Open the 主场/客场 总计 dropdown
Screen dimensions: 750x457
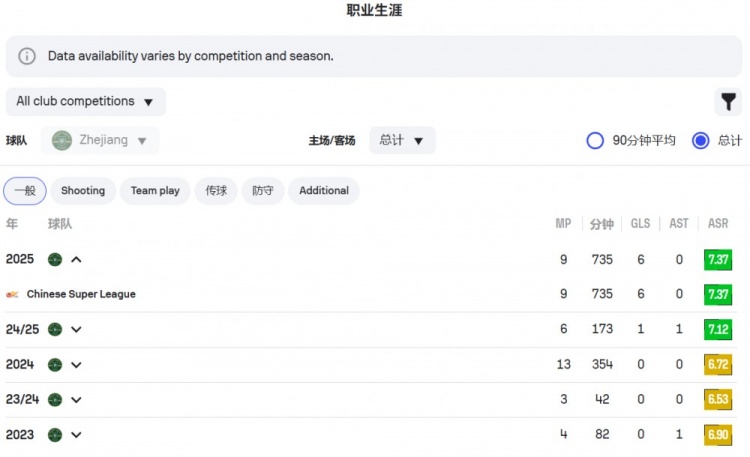pos(402,140)
